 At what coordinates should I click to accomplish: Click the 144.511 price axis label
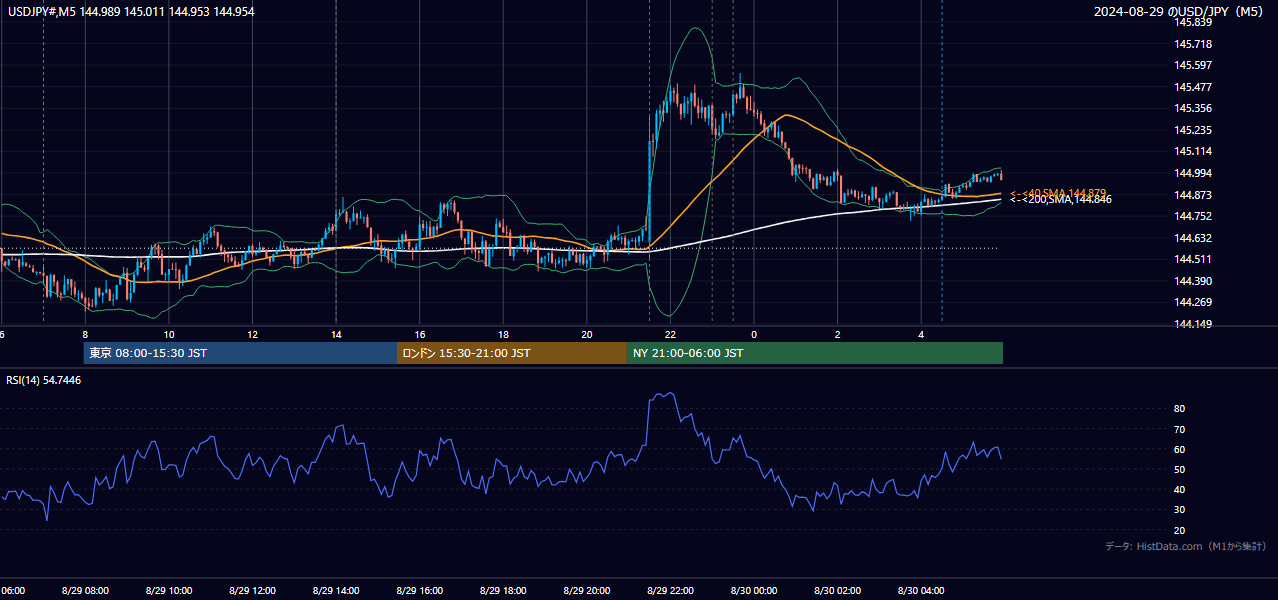pos(1193,259)
